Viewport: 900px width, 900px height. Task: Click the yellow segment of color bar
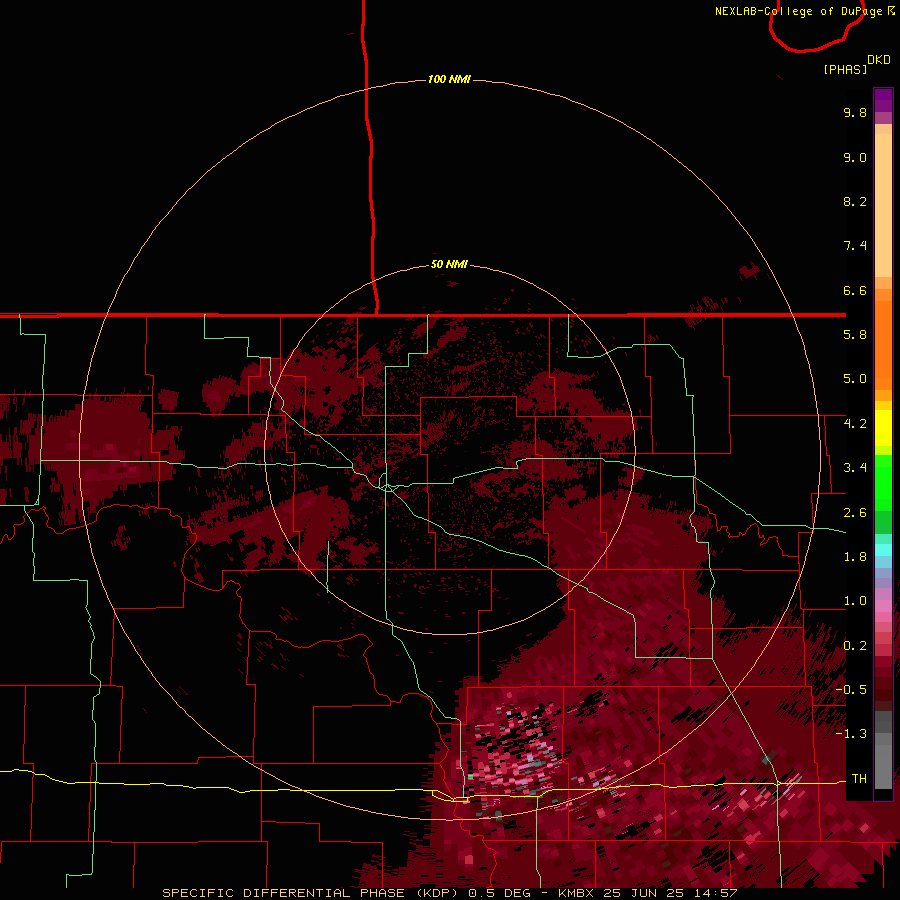(883, 428)
